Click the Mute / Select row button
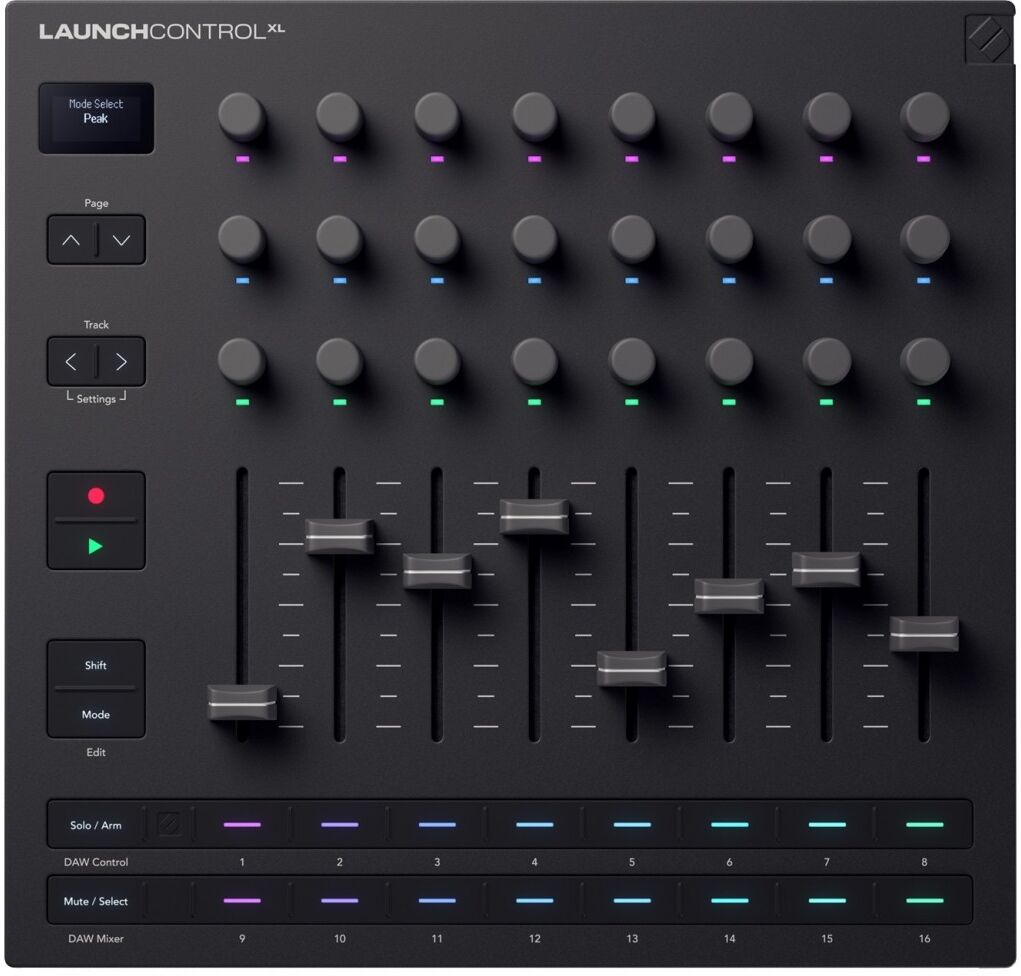Screen dimensions: 1021x976 96,901
